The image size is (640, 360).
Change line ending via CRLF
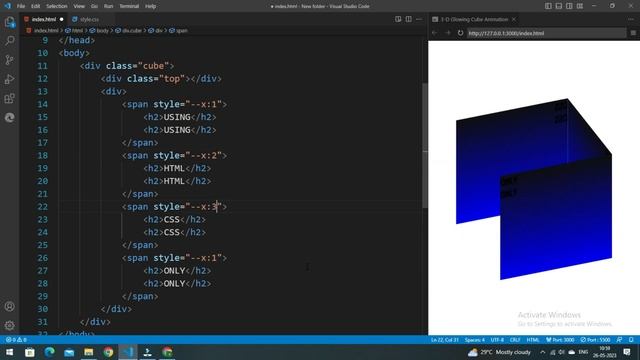515,340
